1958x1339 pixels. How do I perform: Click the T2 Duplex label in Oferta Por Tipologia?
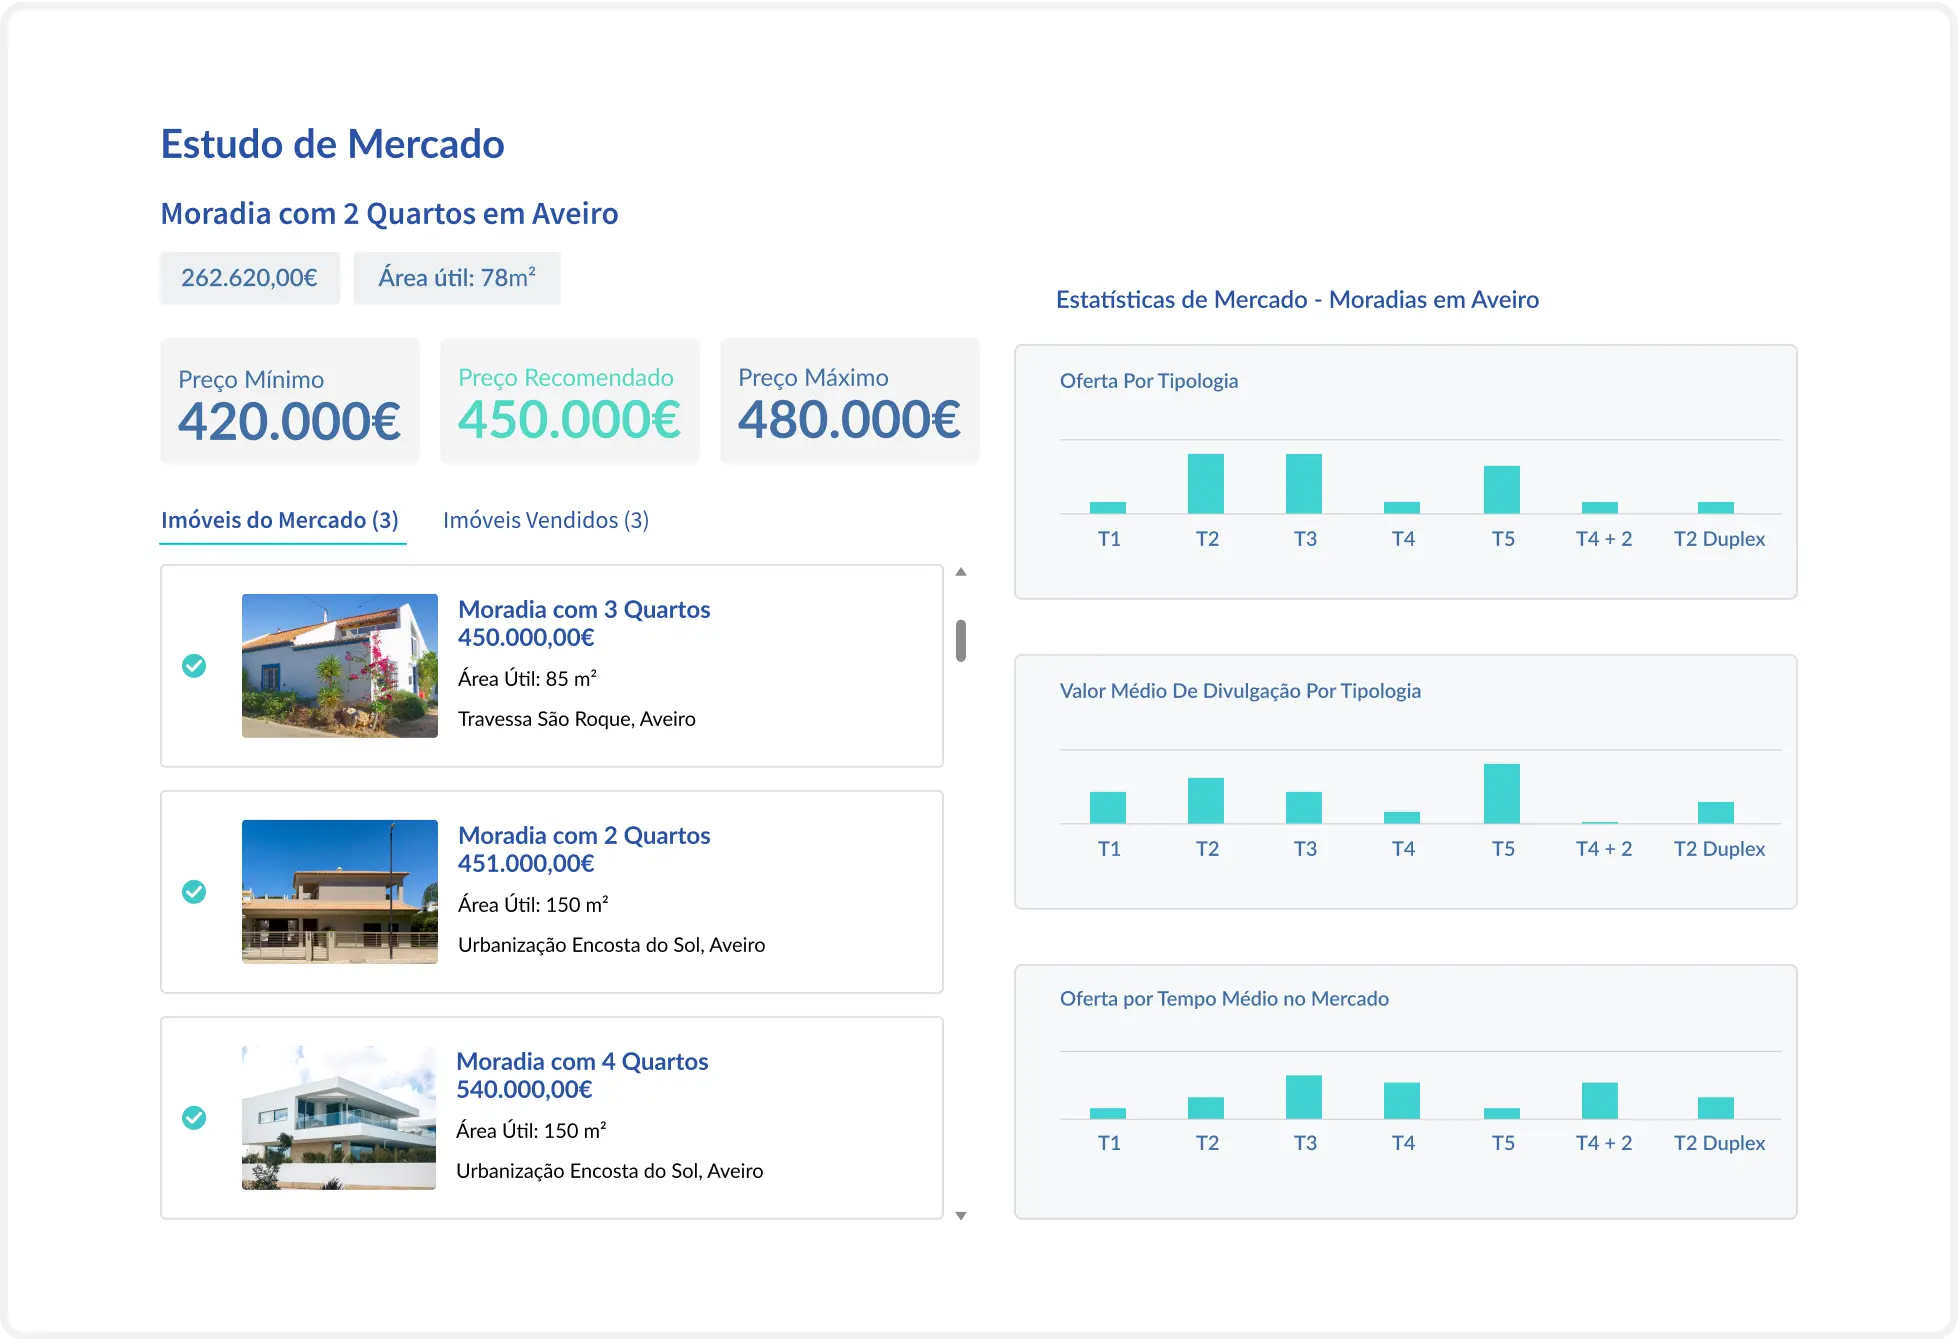point(1720,538)
